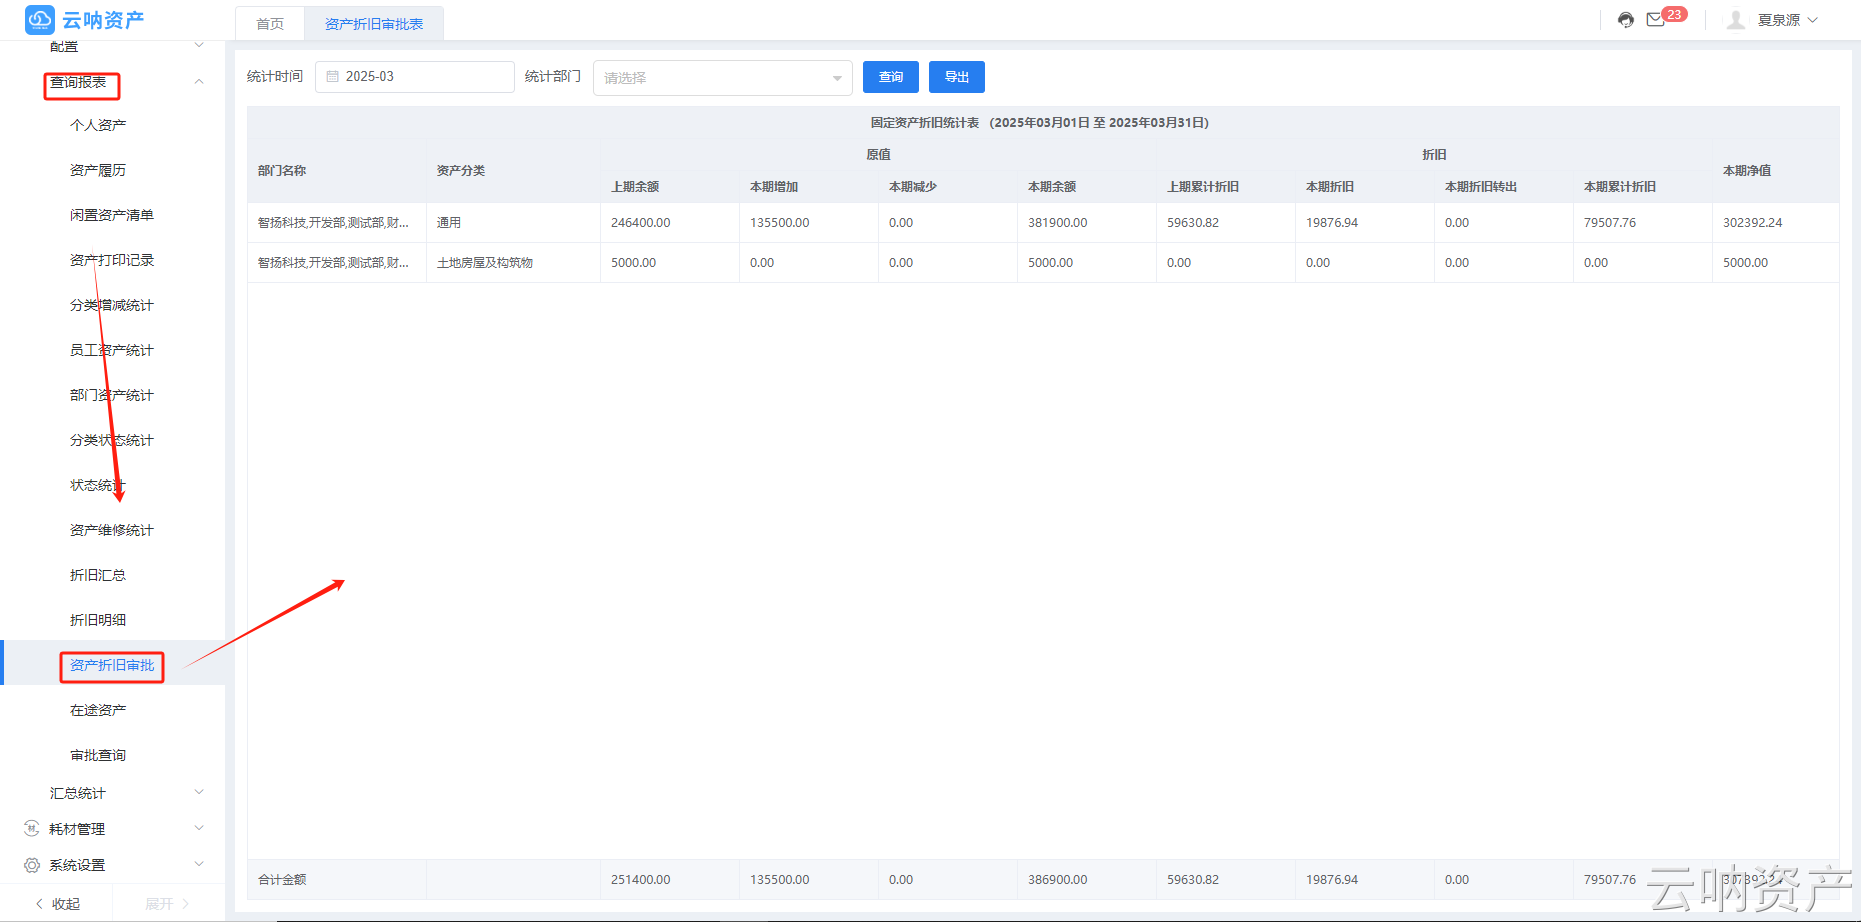Image resolution: width=1861 pixels, height=922 pixels.
Task: Open 资产打印记录 menu item
Action: [112, 260]
